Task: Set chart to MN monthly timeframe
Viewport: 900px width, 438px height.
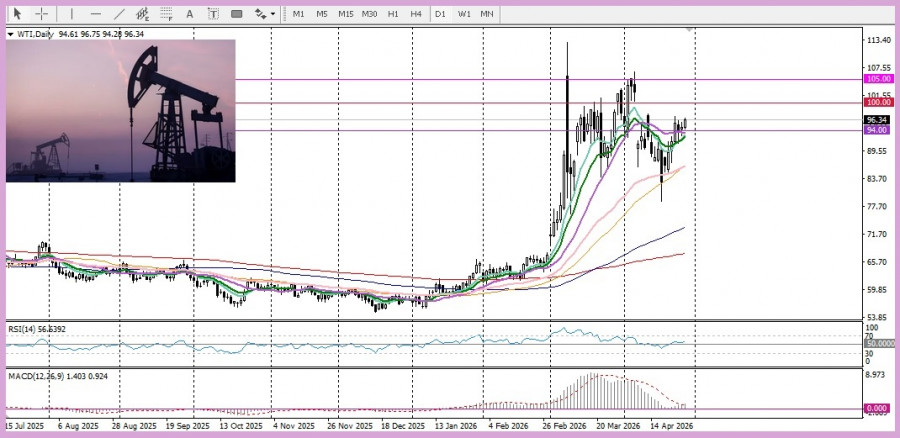Action: [486, 14]
